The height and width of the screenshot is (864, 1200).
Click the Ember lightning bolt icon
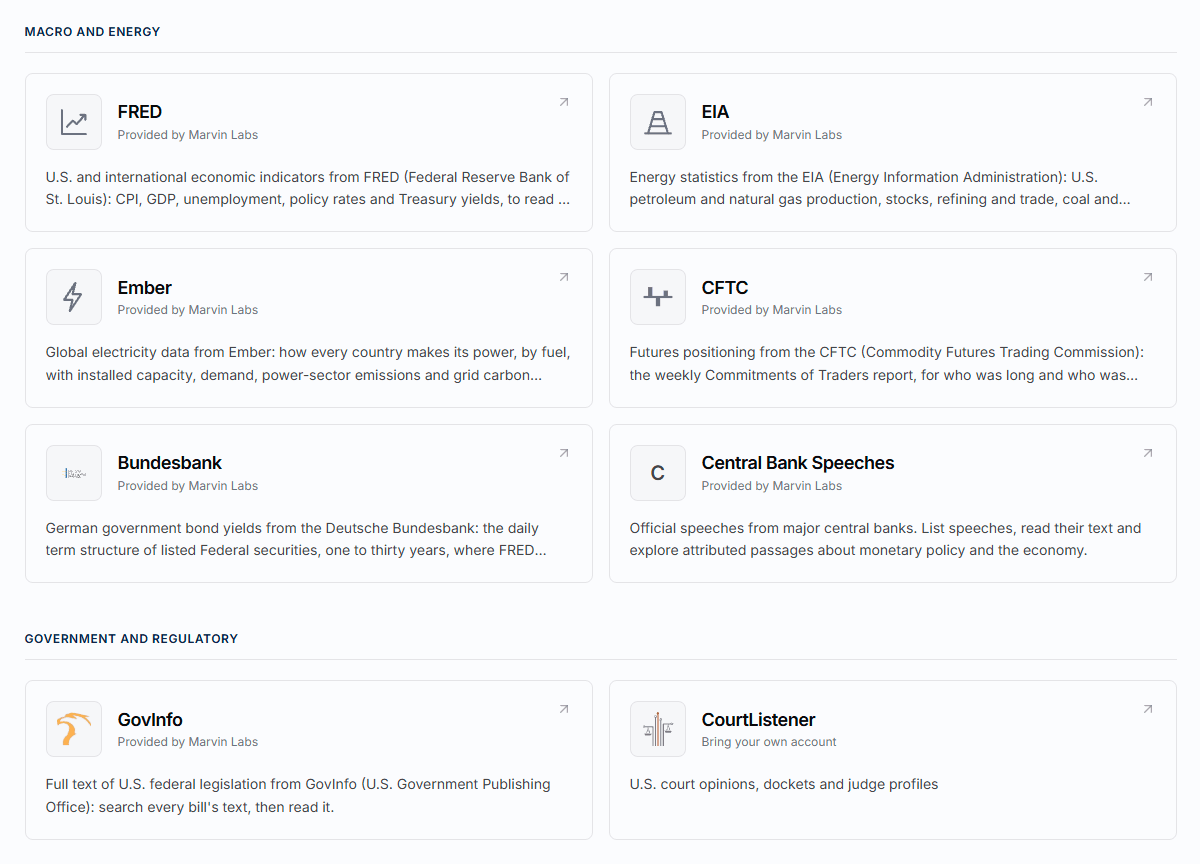pyautogui.click(x=74, y=297)
